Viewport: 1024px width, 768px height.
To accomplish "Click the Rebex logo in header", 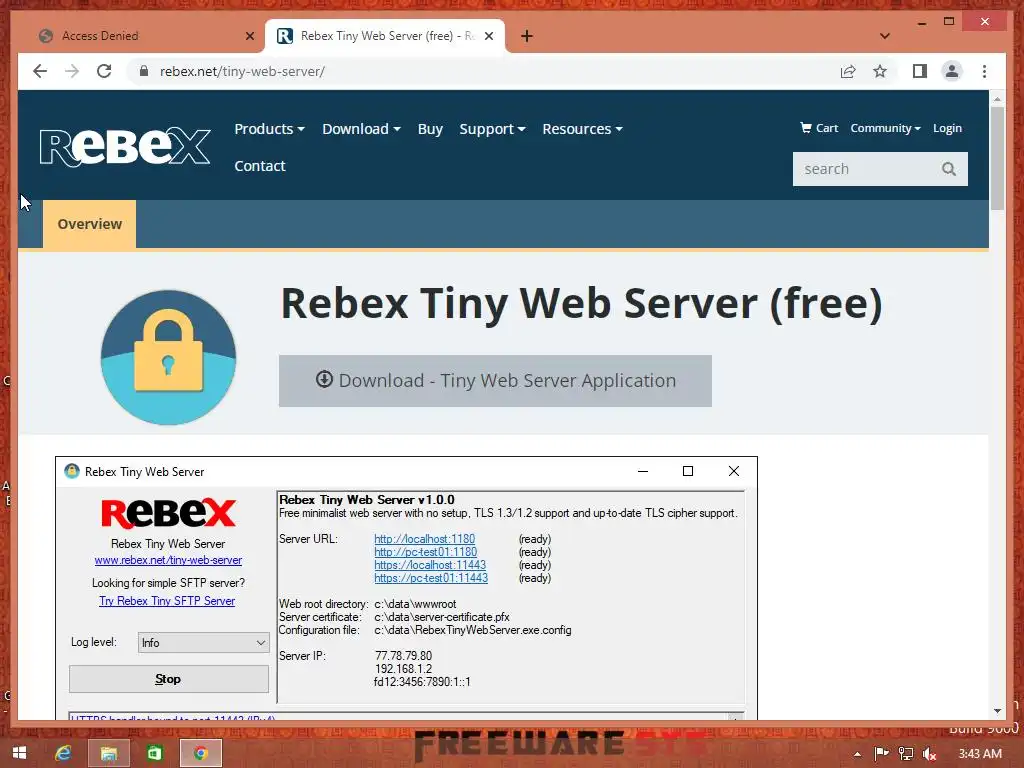I will coord(125,147).
